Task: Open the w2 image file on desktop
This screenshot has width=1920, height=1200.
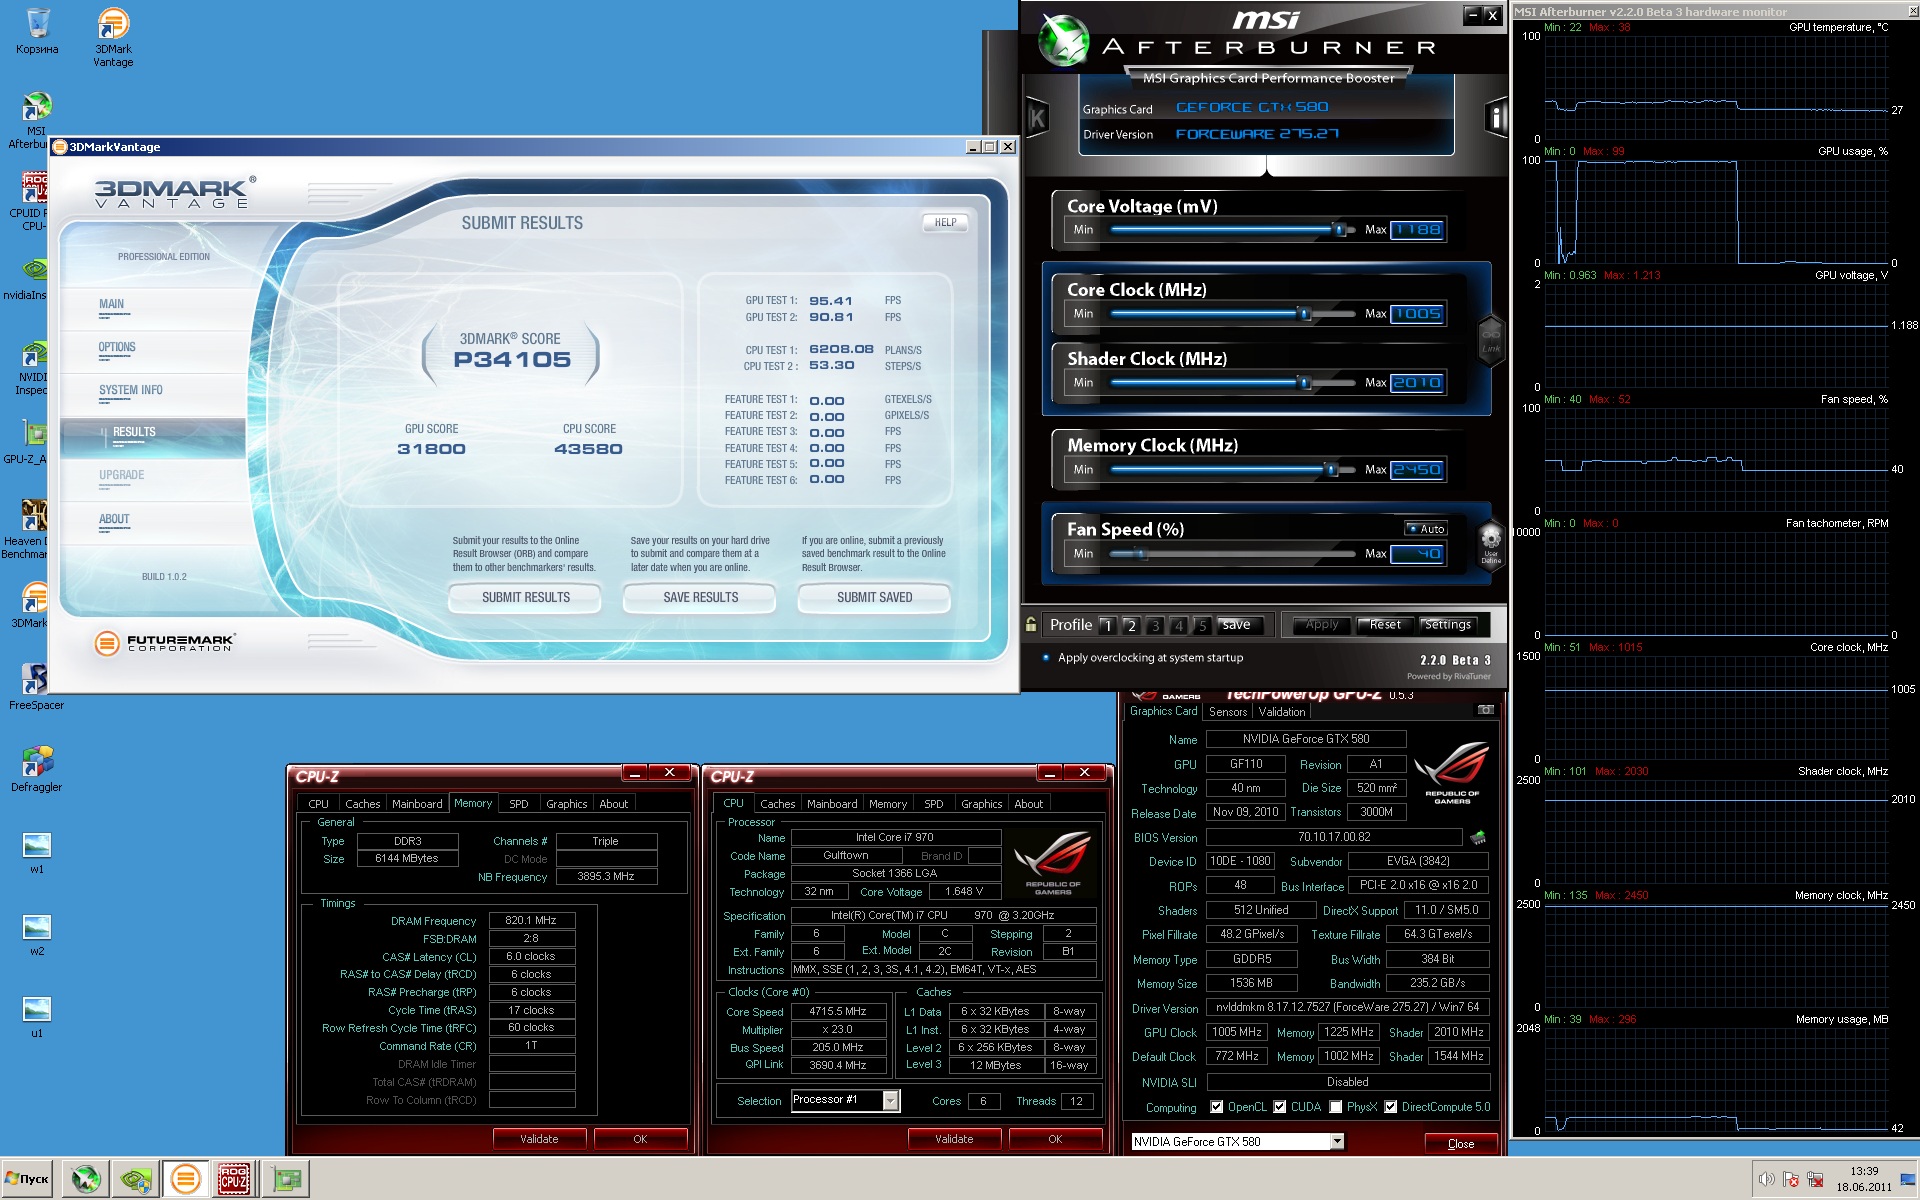Action: (x=37, y=935)
